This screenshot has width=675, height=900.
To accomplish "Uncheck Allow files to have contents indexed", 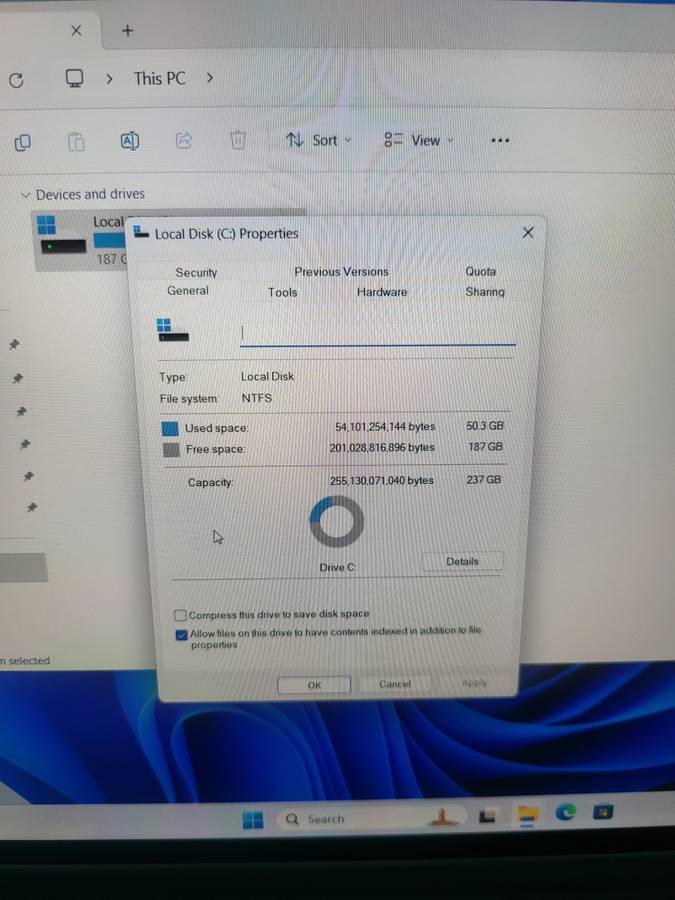I will (x=181, y=635).
